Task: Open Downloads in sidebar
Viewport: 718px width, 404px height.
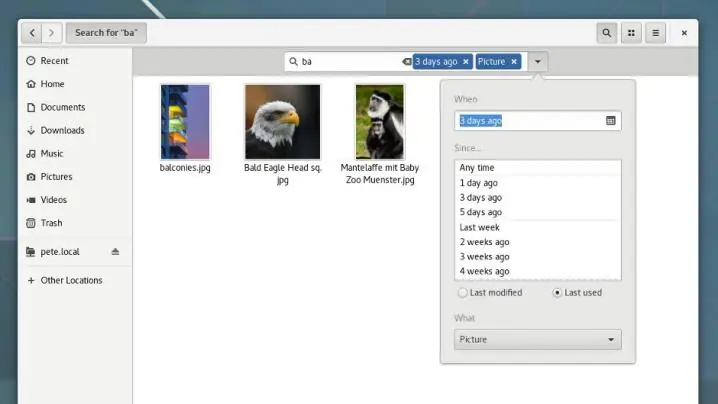Action: (76, 130)
